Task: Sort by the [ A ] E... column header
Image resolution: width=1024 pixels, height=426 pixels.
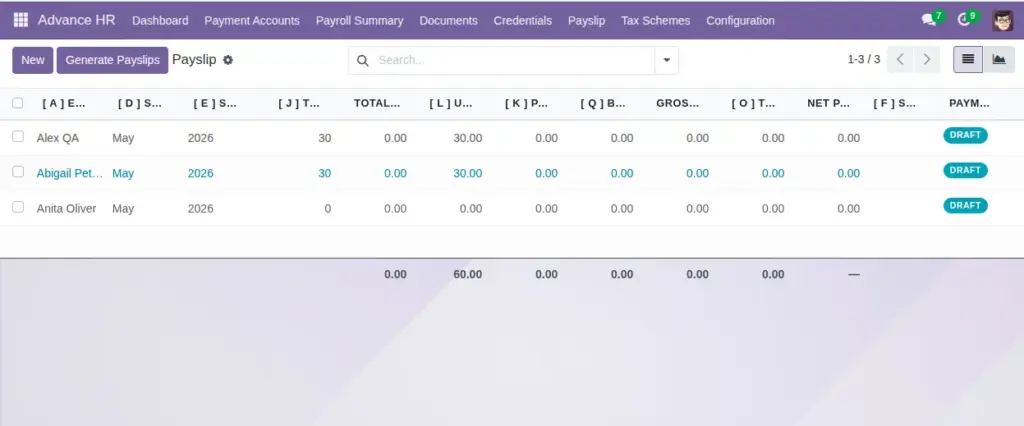Action: pyautogui.click(x=63, y=103)
